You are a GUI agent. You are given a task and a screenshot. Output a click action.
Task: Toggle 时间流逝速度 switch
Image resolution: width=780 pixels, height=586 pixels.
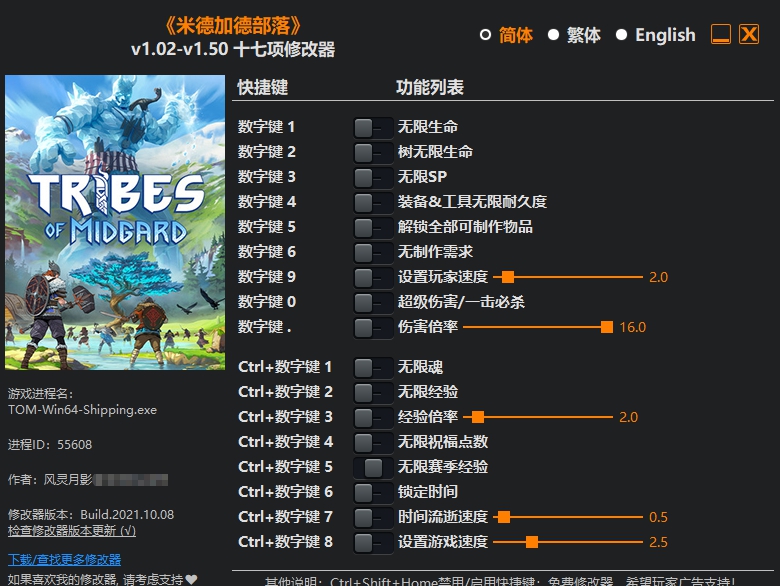[373, 518]
